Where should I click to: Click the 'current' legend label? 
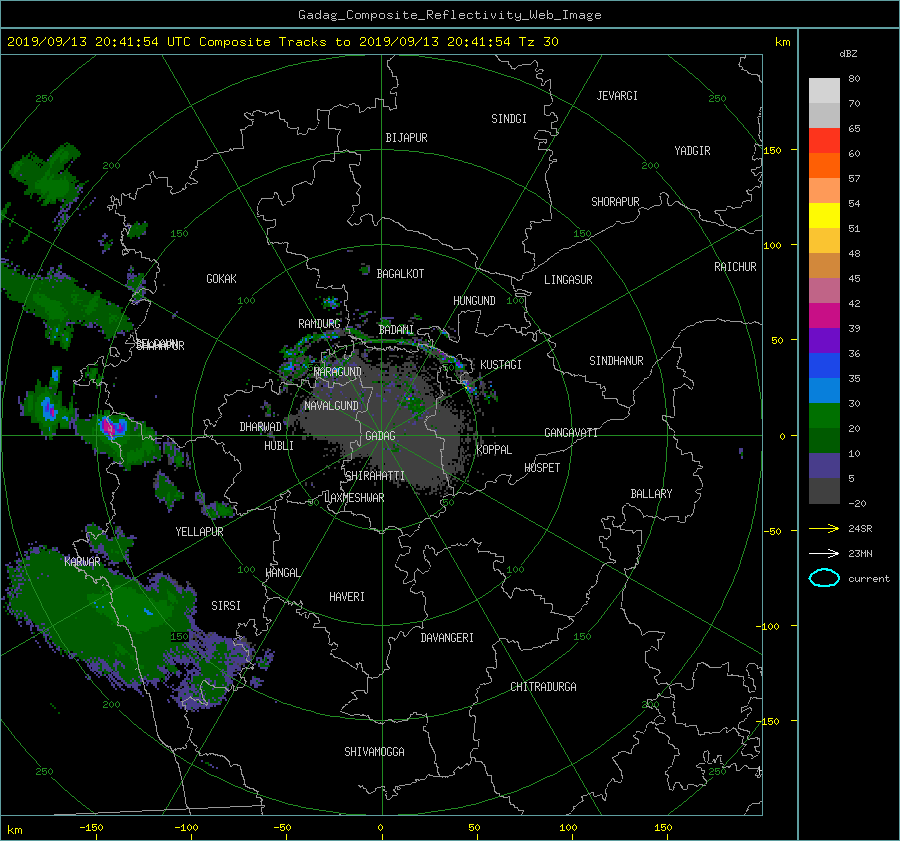tap(868, 579)
